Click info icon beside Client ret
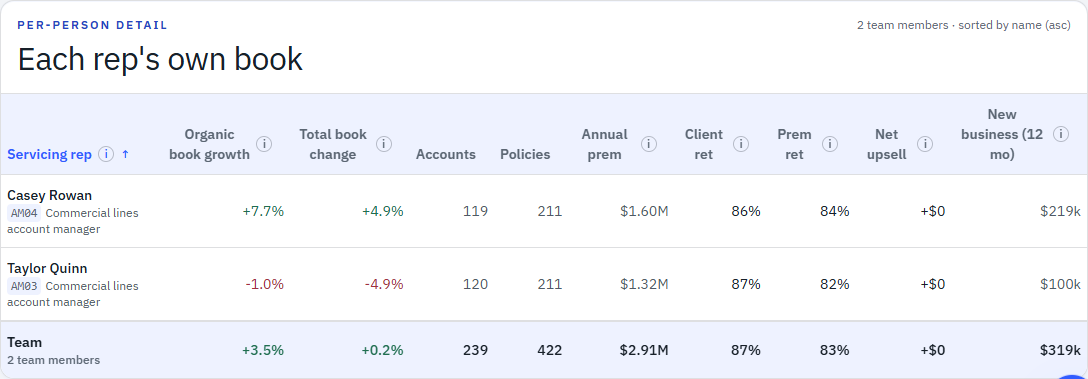The width and height of the screenshot is (1088, 379). click(x=741, y=144)
